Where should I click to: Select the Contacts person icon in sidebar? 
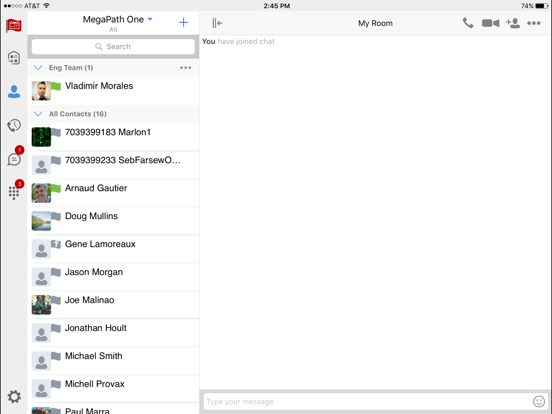click(14, 92)
